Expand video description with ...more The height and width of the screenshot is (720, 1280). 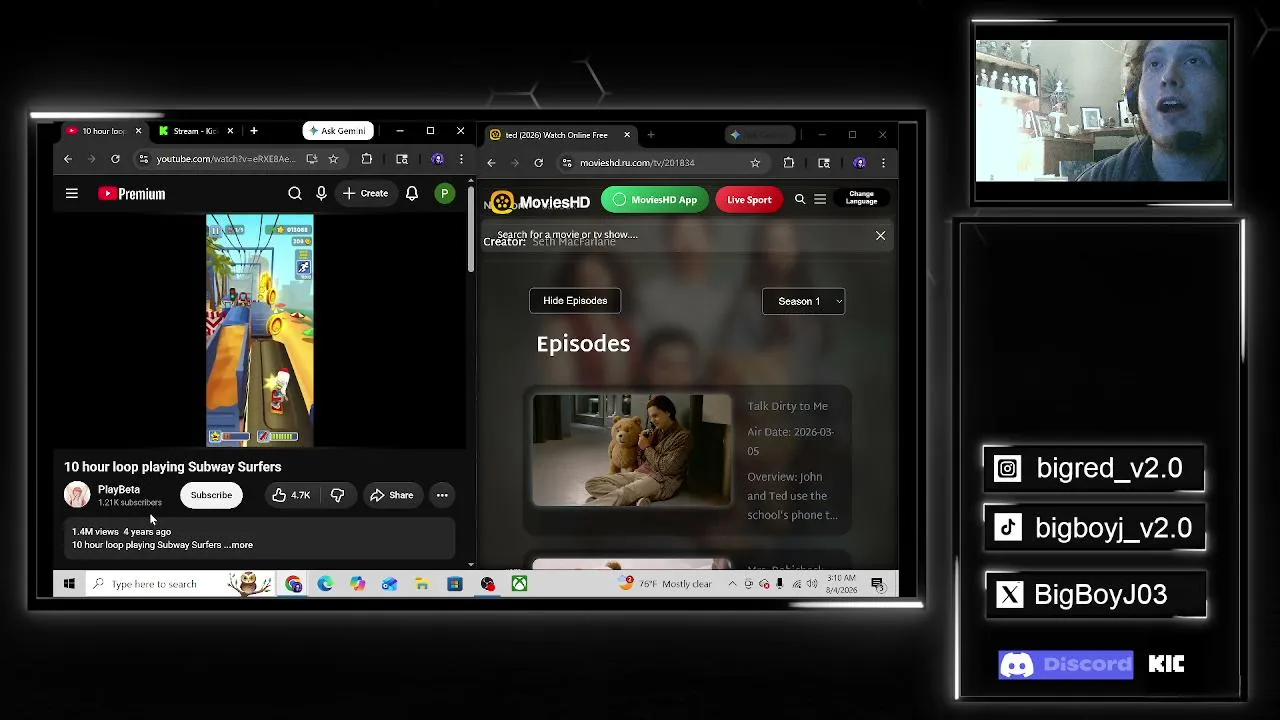(239, 545)
